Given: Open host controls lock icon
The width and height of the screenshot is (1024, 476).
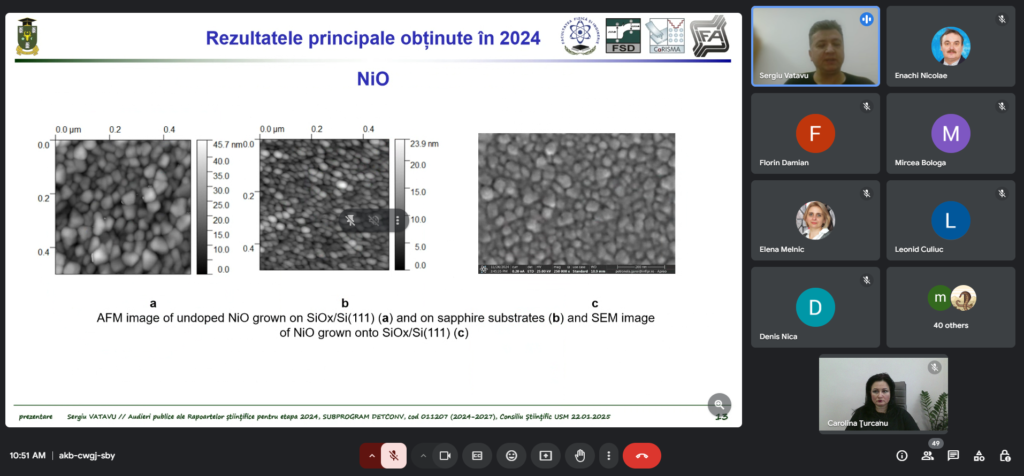Looking at the screenshot, I should [1005, 455].
